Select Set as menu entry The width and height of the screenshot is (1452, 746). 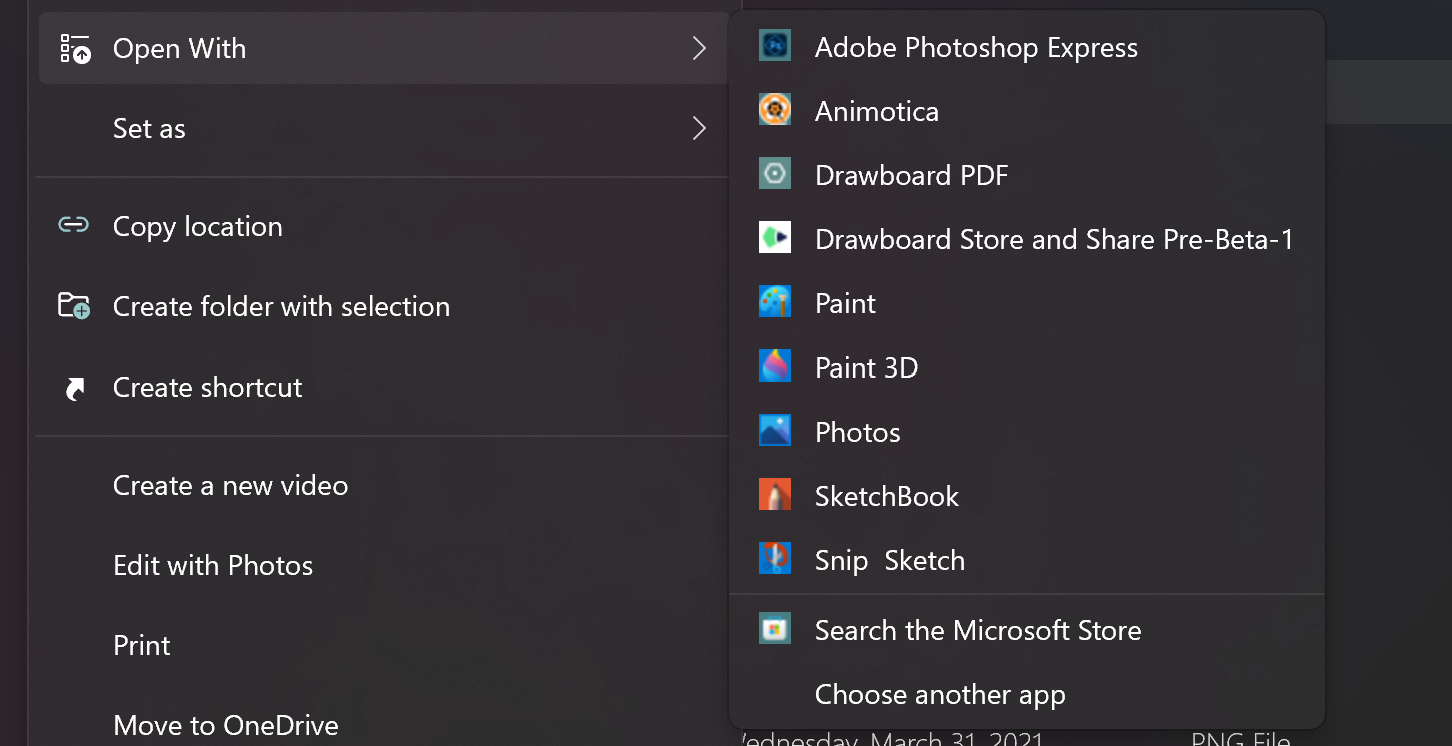click(x=384, y=128)
